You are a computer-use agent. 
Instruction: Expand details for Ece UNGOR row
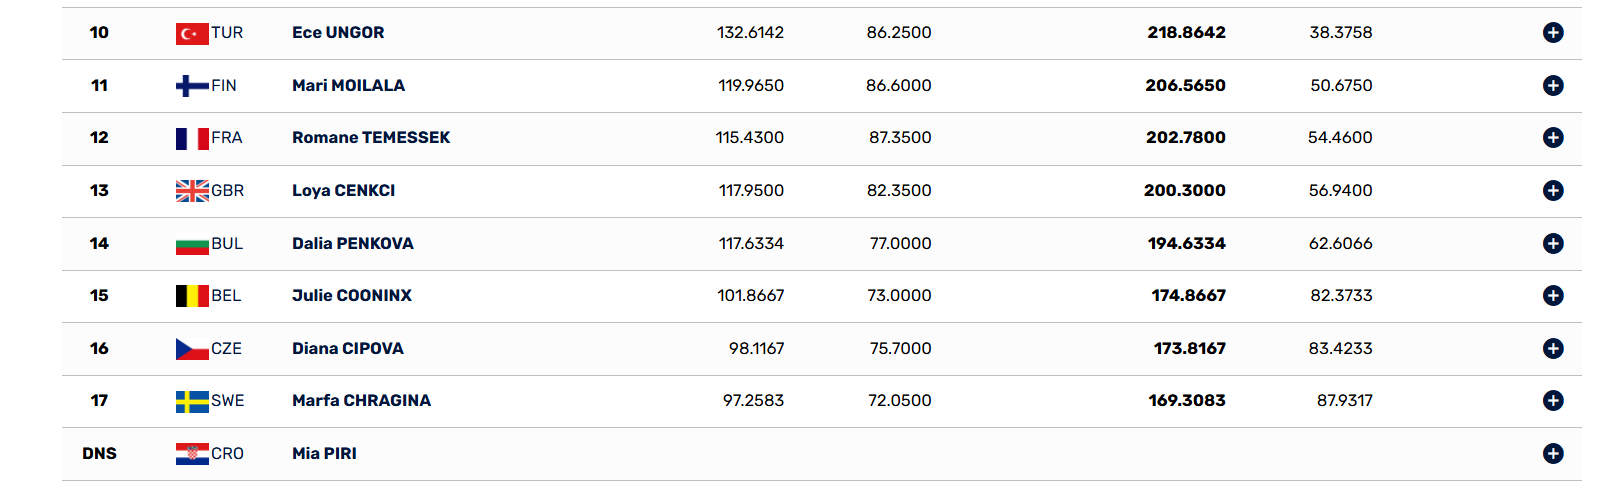point(1552,33)
